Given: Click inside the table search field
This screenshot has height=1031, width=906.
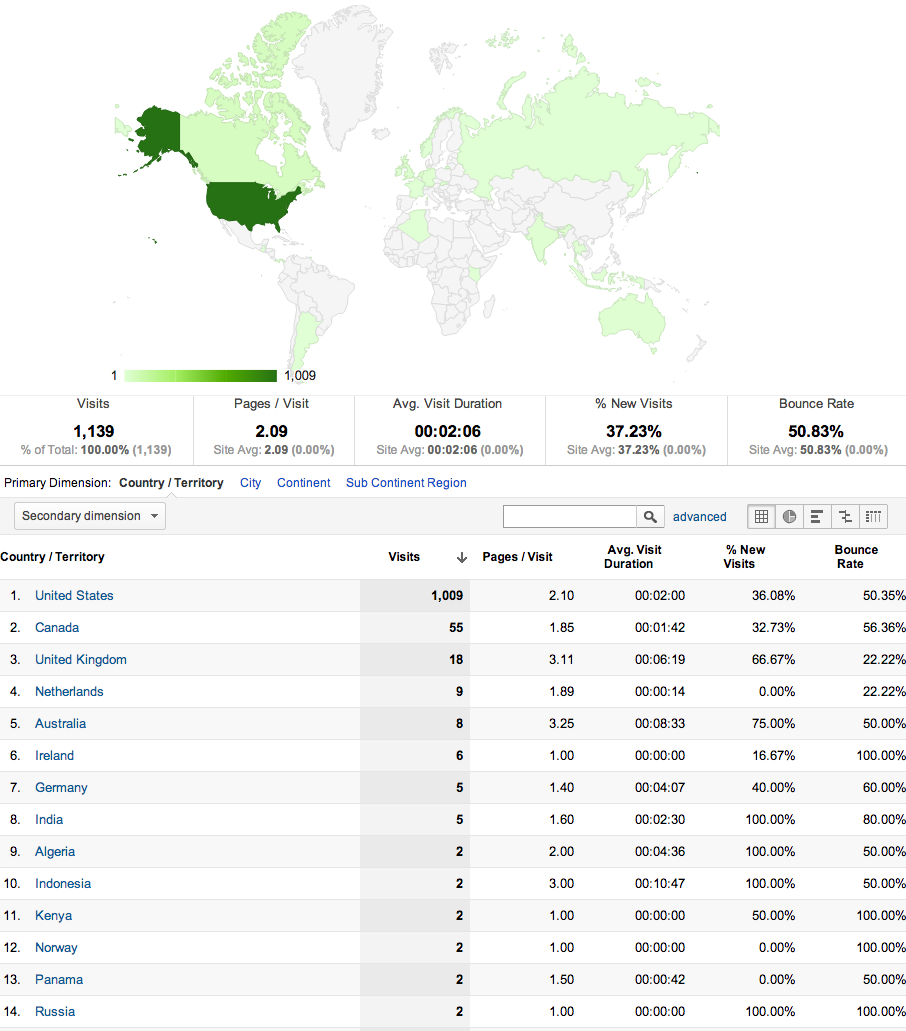Looking at the screenshot, I should tap(569, 517).
